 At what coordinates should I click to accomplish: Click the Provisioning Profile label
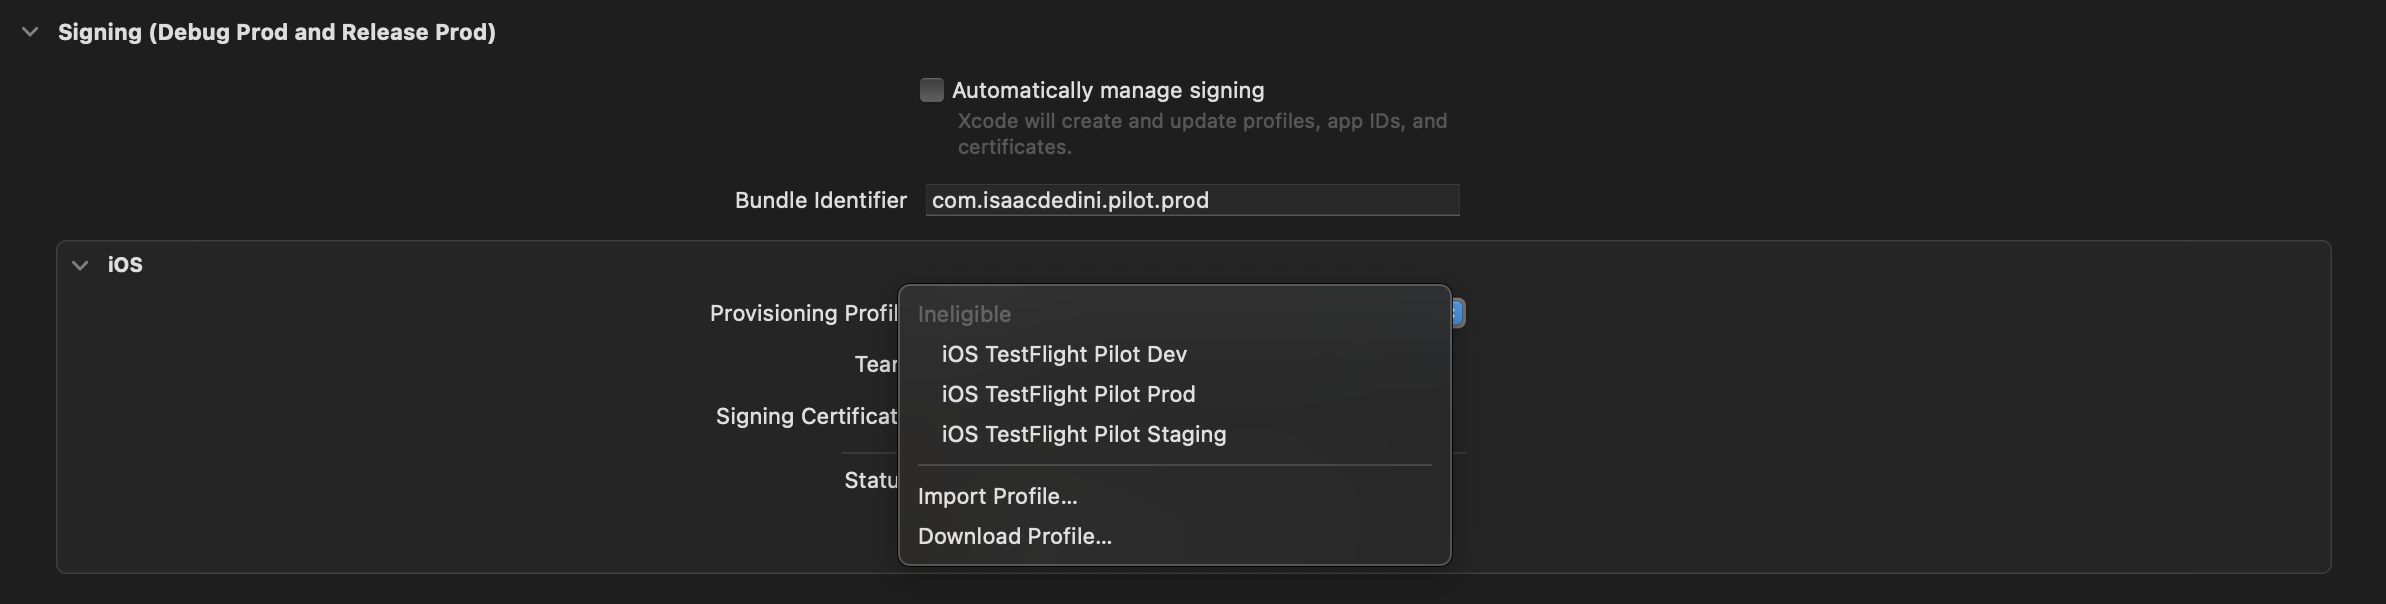click(803, 313)
